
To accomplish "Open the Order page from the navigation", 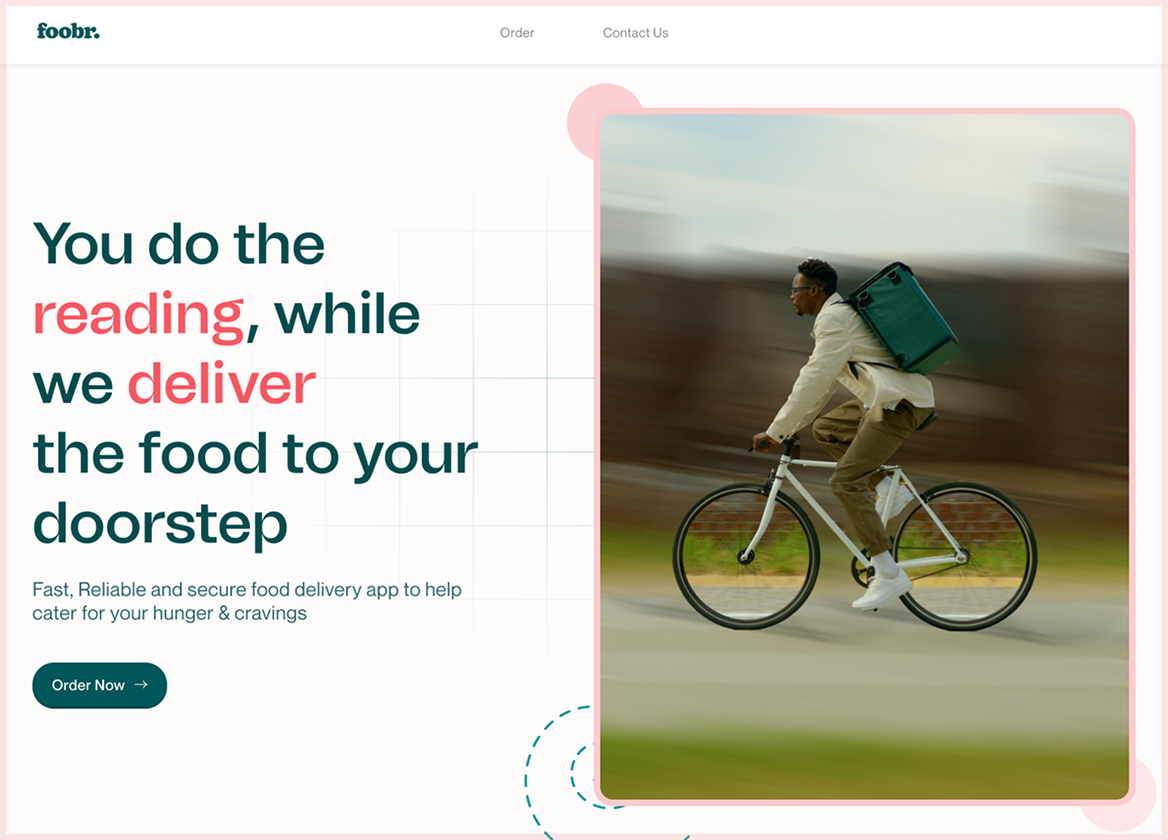I will (516, 32).
